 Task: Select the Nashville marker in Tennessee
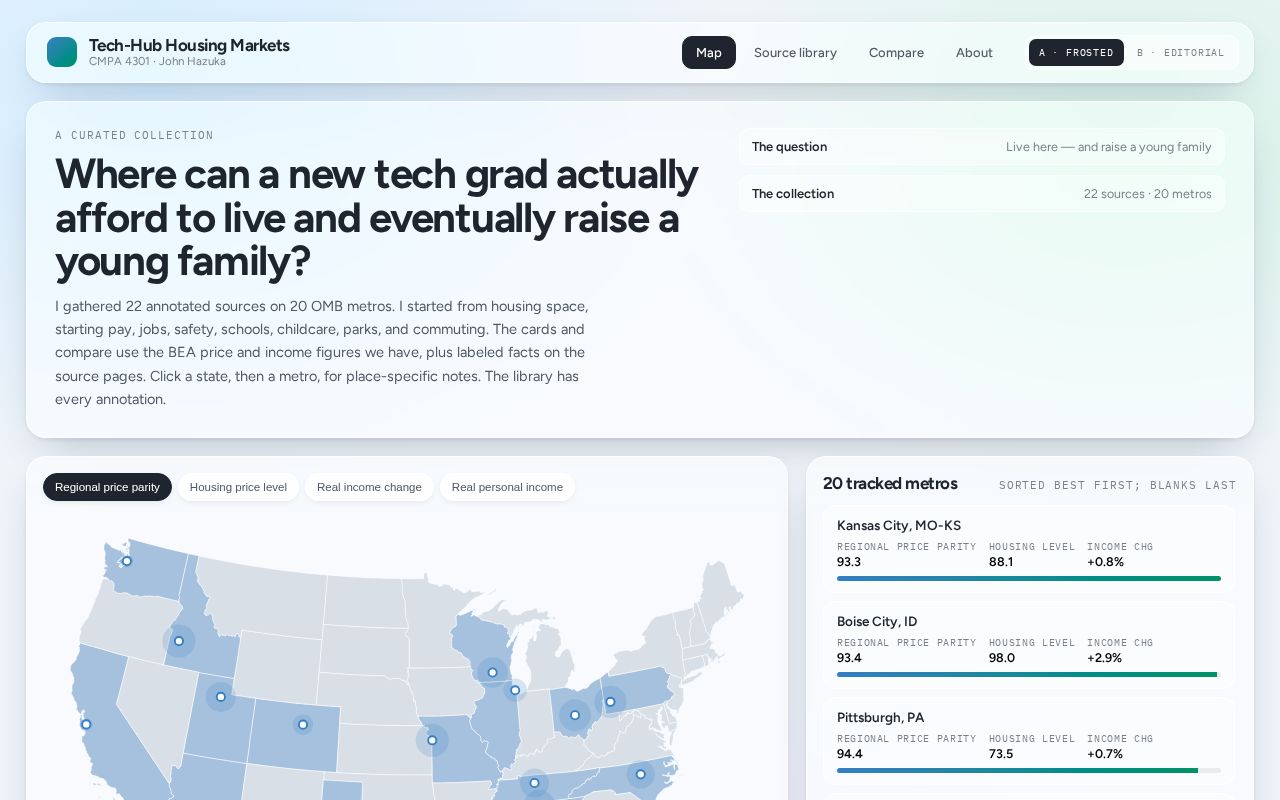[534, 783]
